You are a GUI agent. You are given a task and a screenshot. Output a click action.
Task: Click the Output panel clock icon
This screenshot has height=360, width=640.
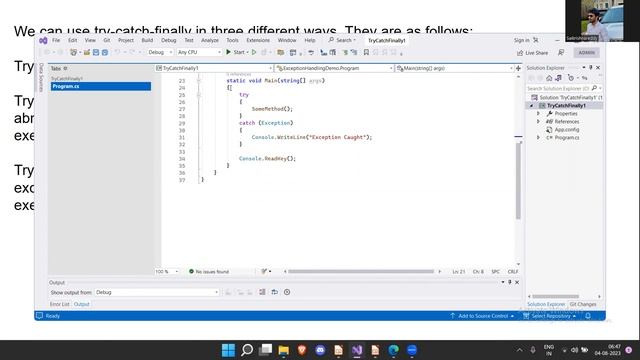[287, 292]
